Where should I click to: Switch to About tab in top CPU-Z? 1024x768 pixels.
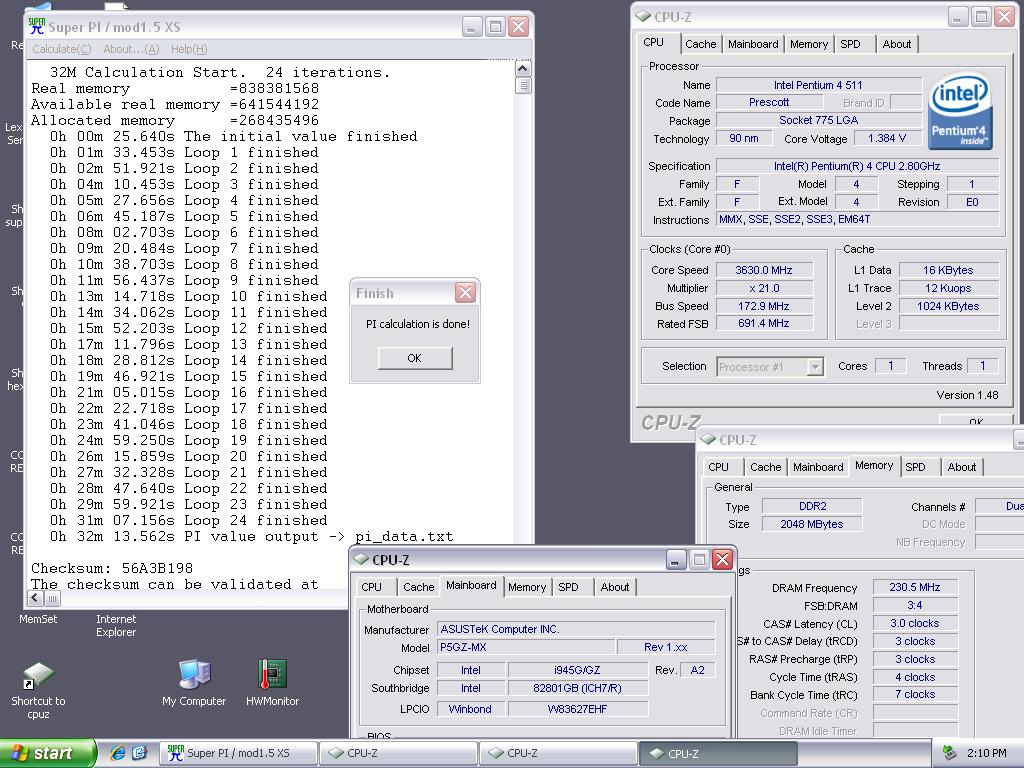[x=897, y=44]
